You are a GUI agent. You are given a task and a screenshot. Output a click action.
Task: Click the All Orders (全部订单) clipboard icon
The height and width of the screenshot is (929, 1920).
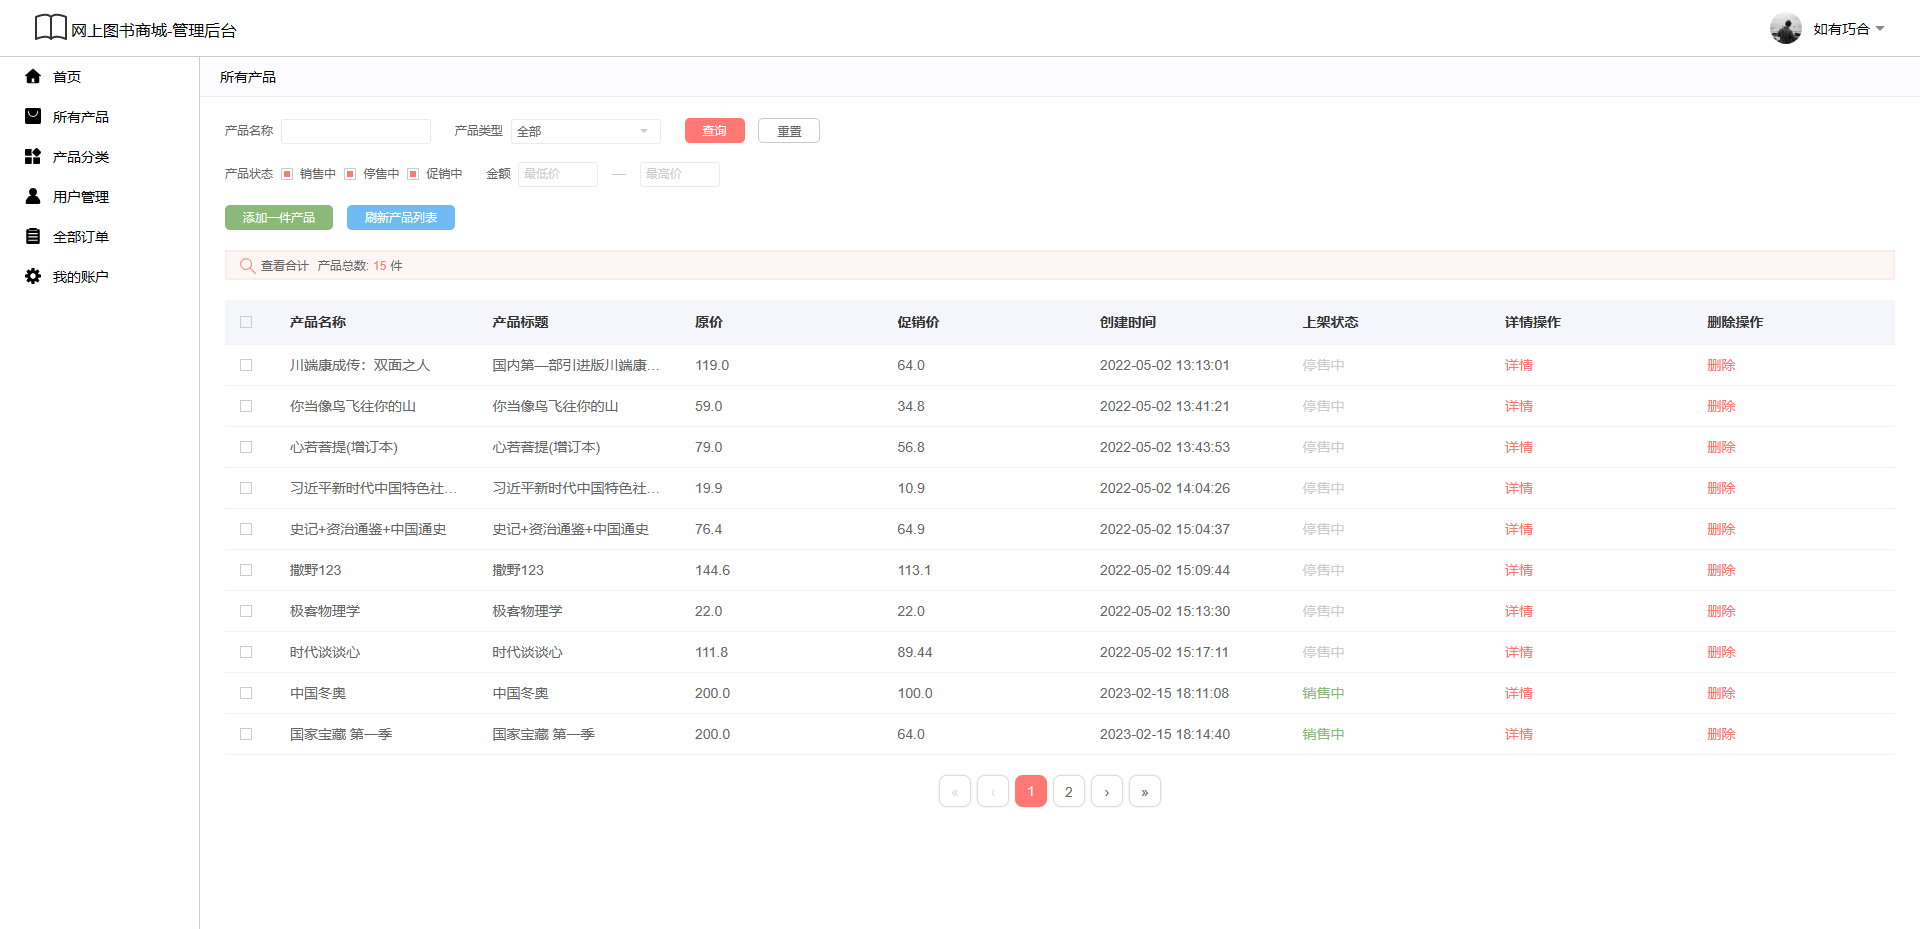[x=33, y=236]
